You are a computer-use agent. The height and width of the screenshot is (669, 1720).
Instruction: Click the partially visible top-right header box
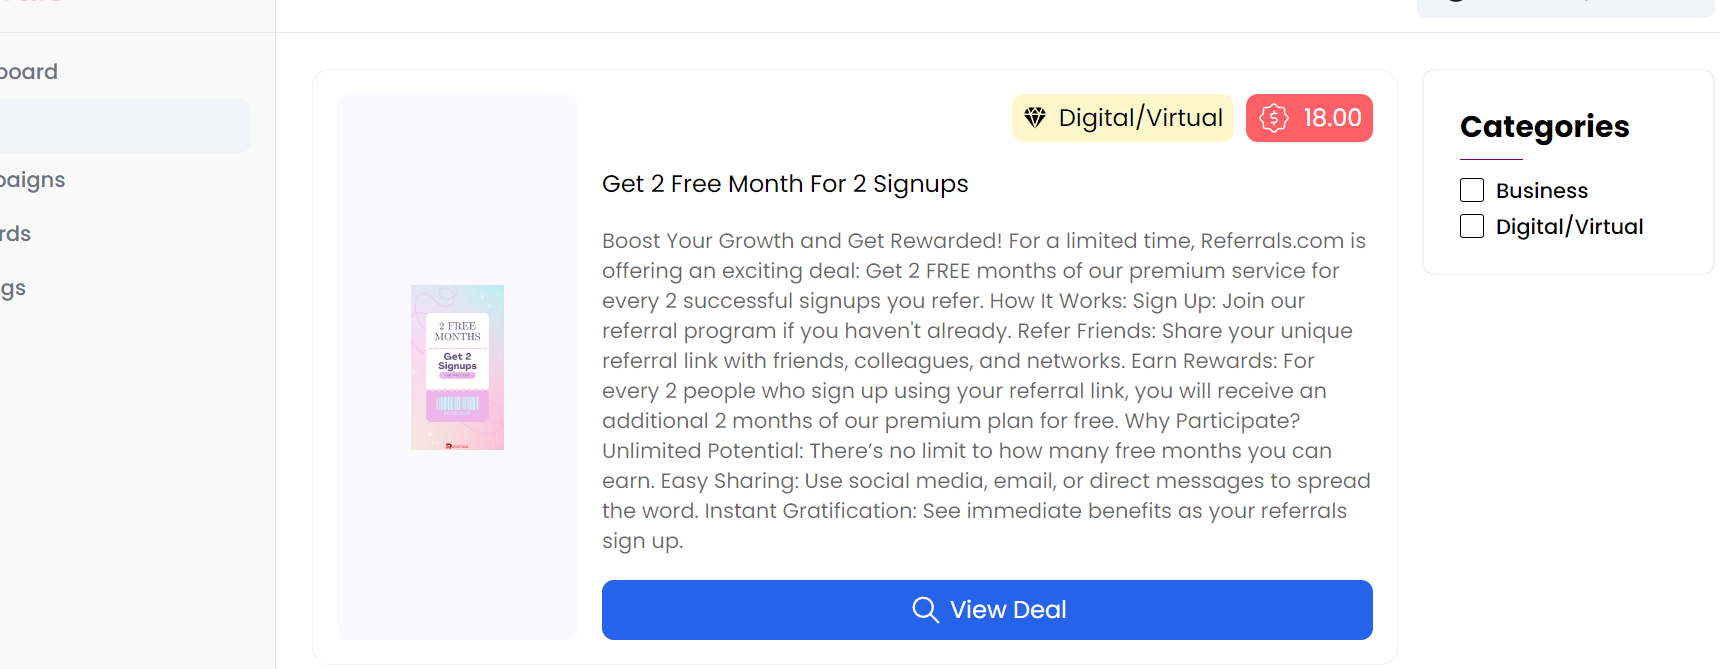pyautogui.click(x=1565, y=8)
